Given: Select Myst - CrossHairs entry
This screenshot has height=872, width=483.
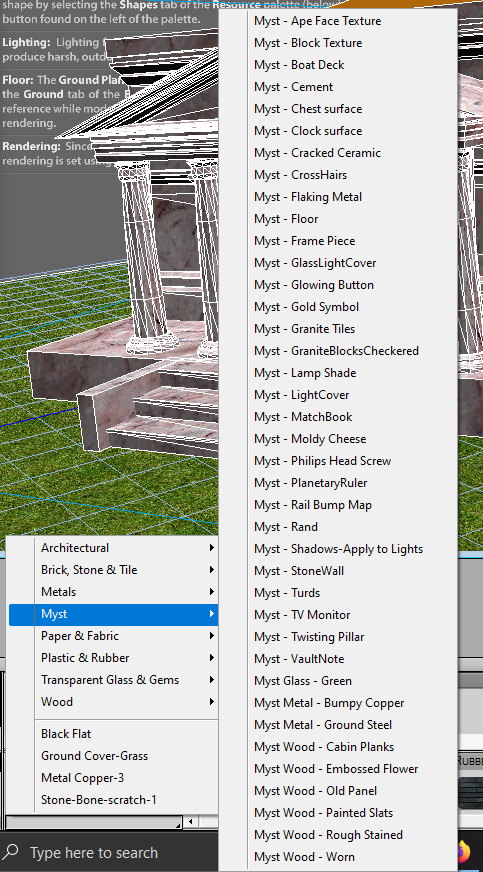Looking at the screenshot, I should 338,175.
